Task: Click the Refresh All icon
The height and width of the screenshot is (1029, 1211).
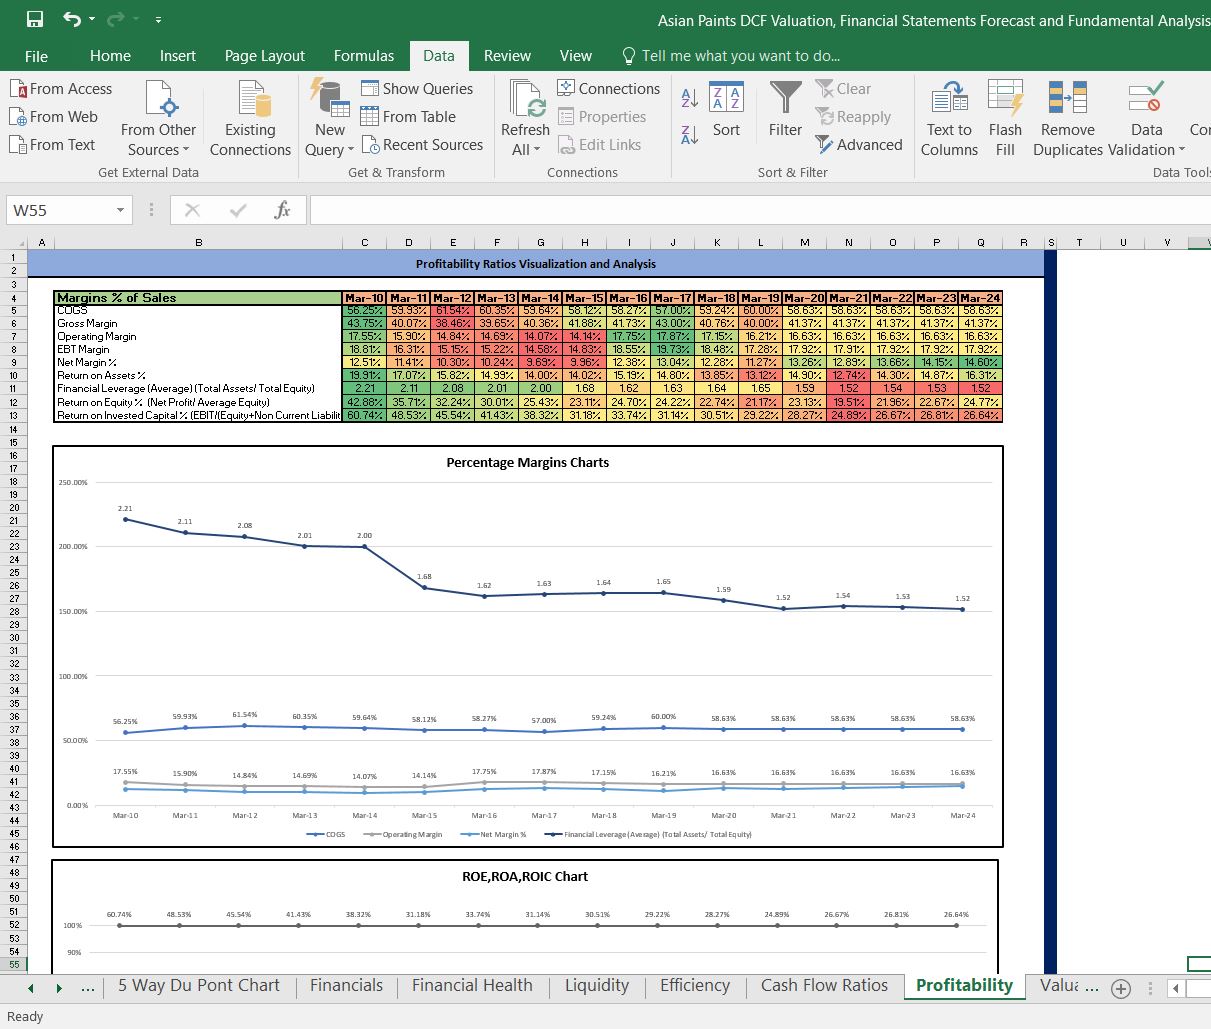Action: click(x=525, y=100)
